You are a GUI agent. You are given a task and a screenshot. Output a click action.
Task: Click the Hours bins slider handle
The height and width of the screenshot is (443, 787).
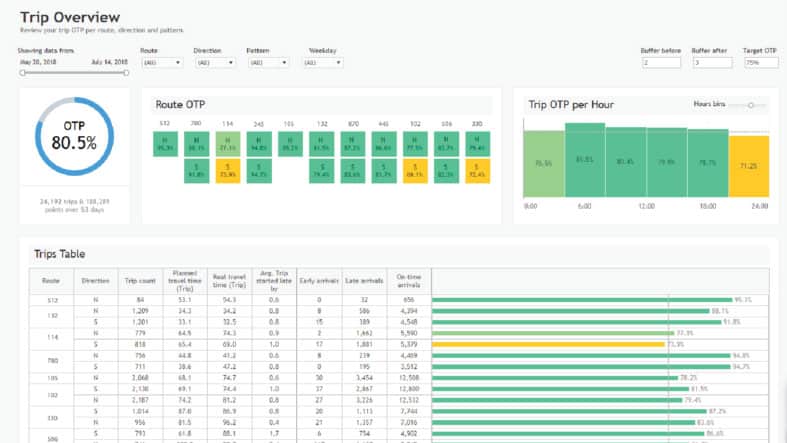(x=751, y=105)
